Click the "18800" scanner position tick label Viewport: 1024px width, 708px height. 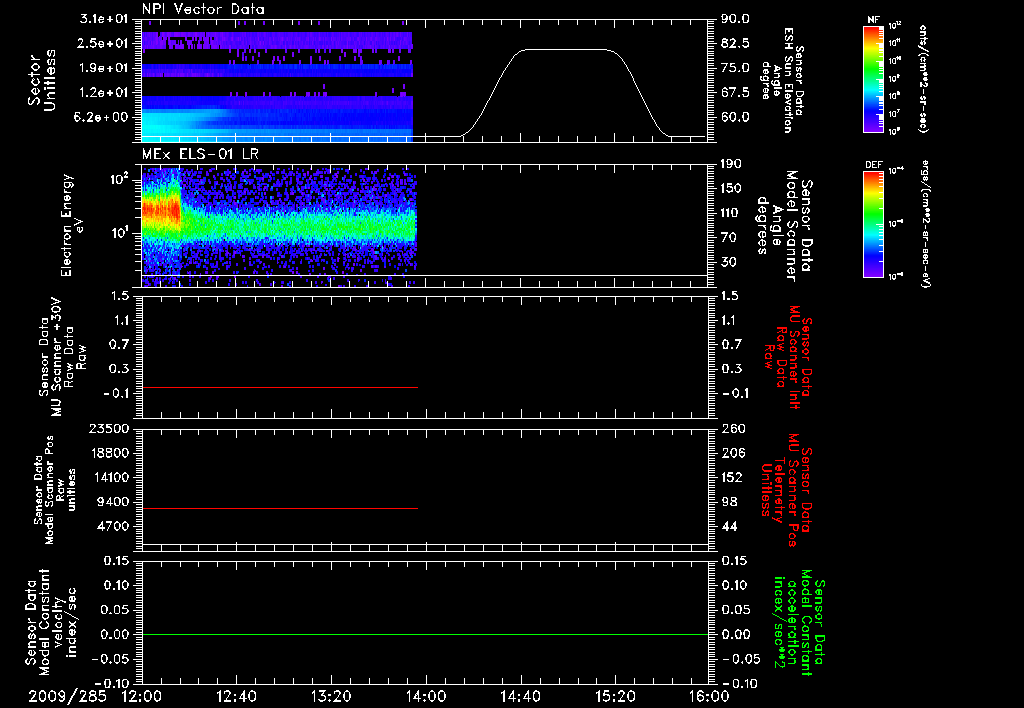[x=111, y=453]
